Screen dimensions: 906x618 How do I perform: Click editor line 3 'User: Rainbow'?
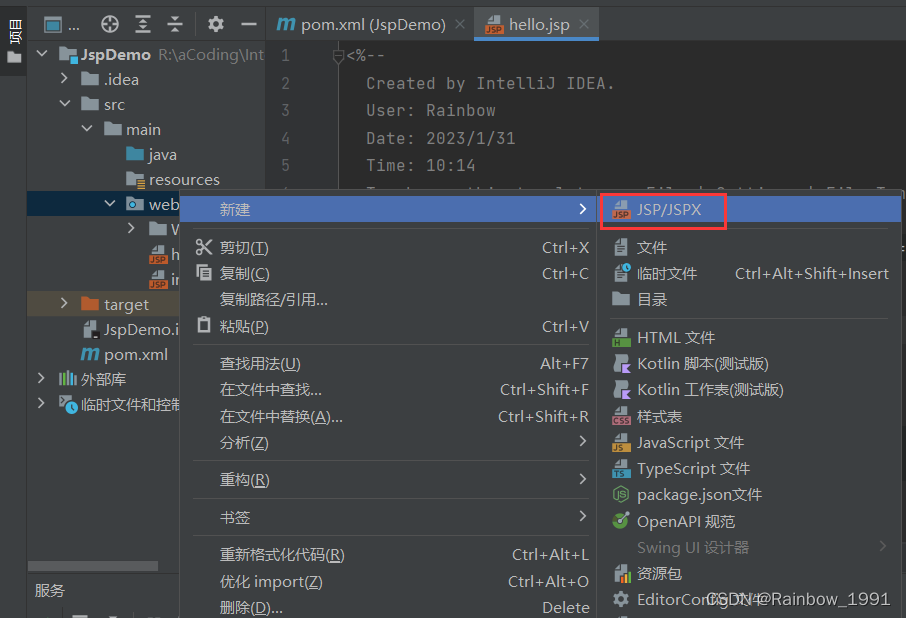pyautogui.click(x=430, y=110)
